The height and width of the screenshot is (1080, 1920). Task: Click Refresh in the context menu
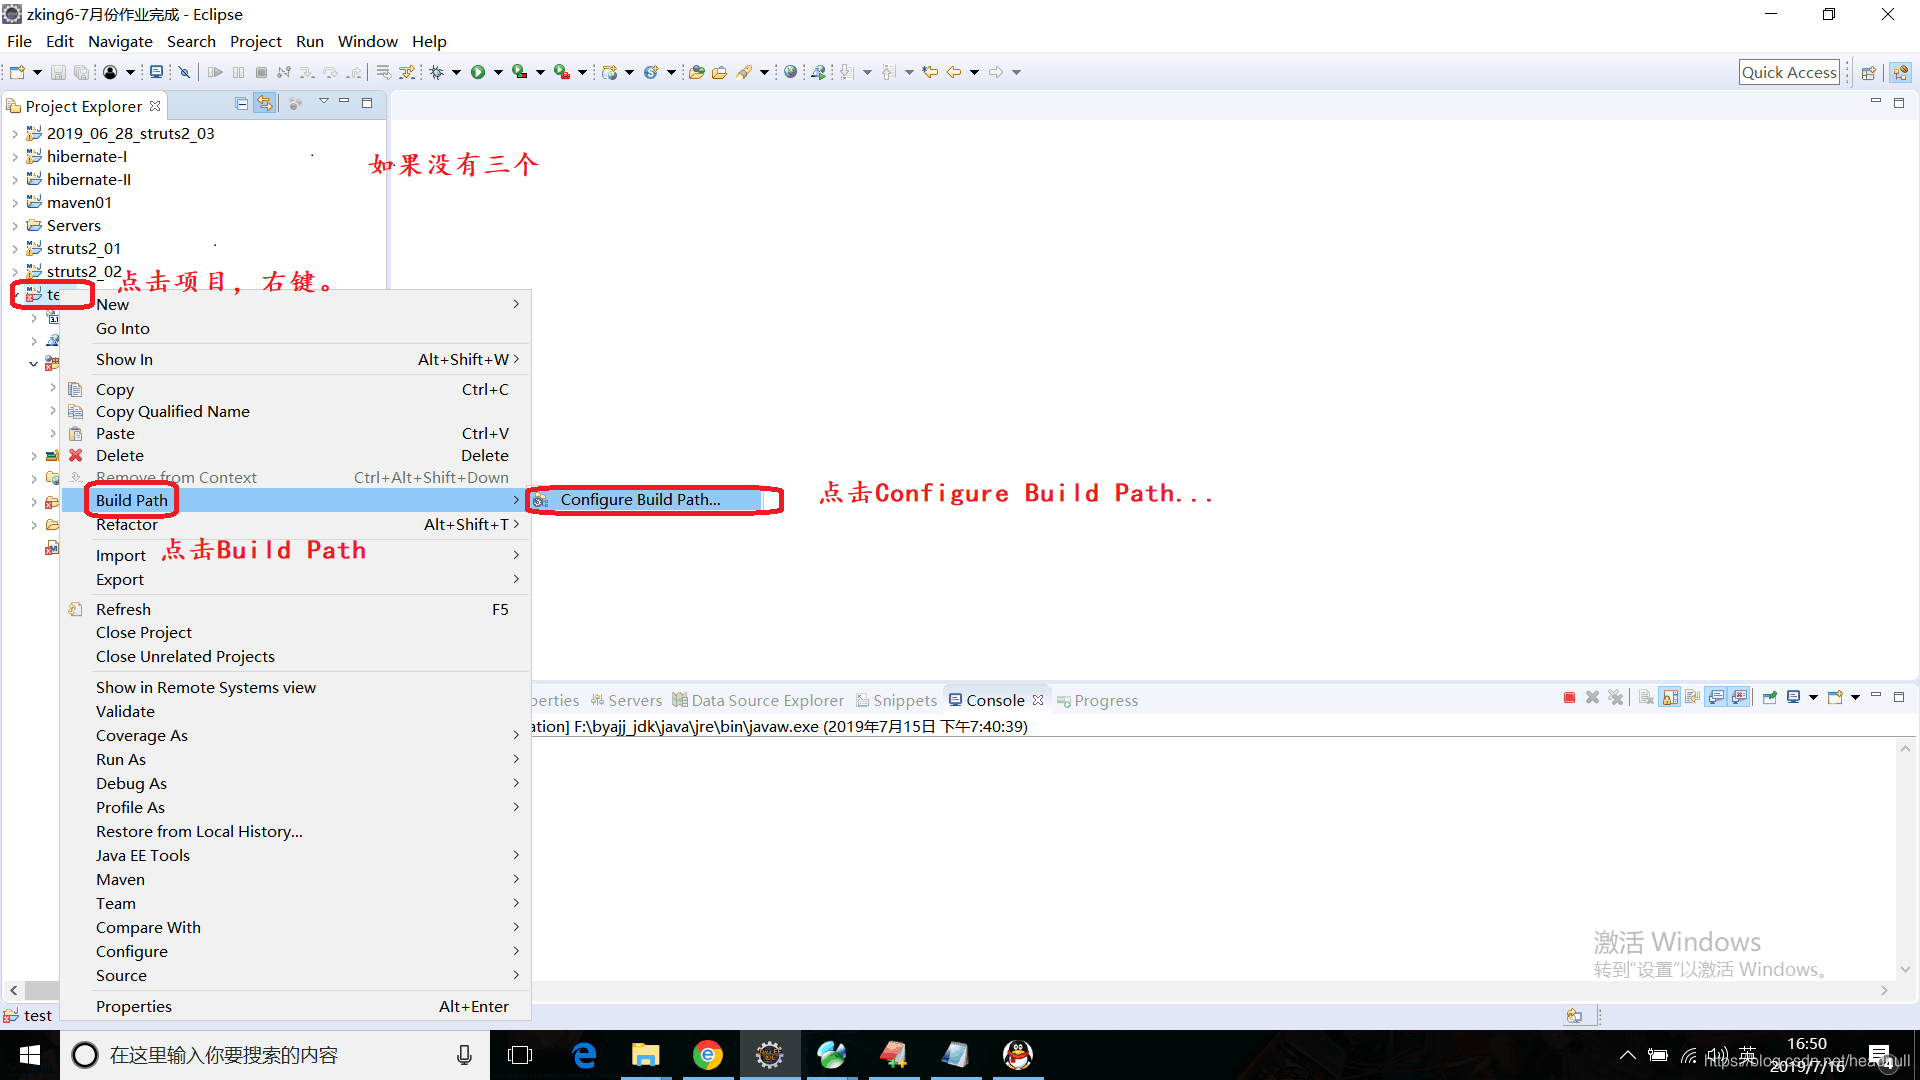pos(123,609)
